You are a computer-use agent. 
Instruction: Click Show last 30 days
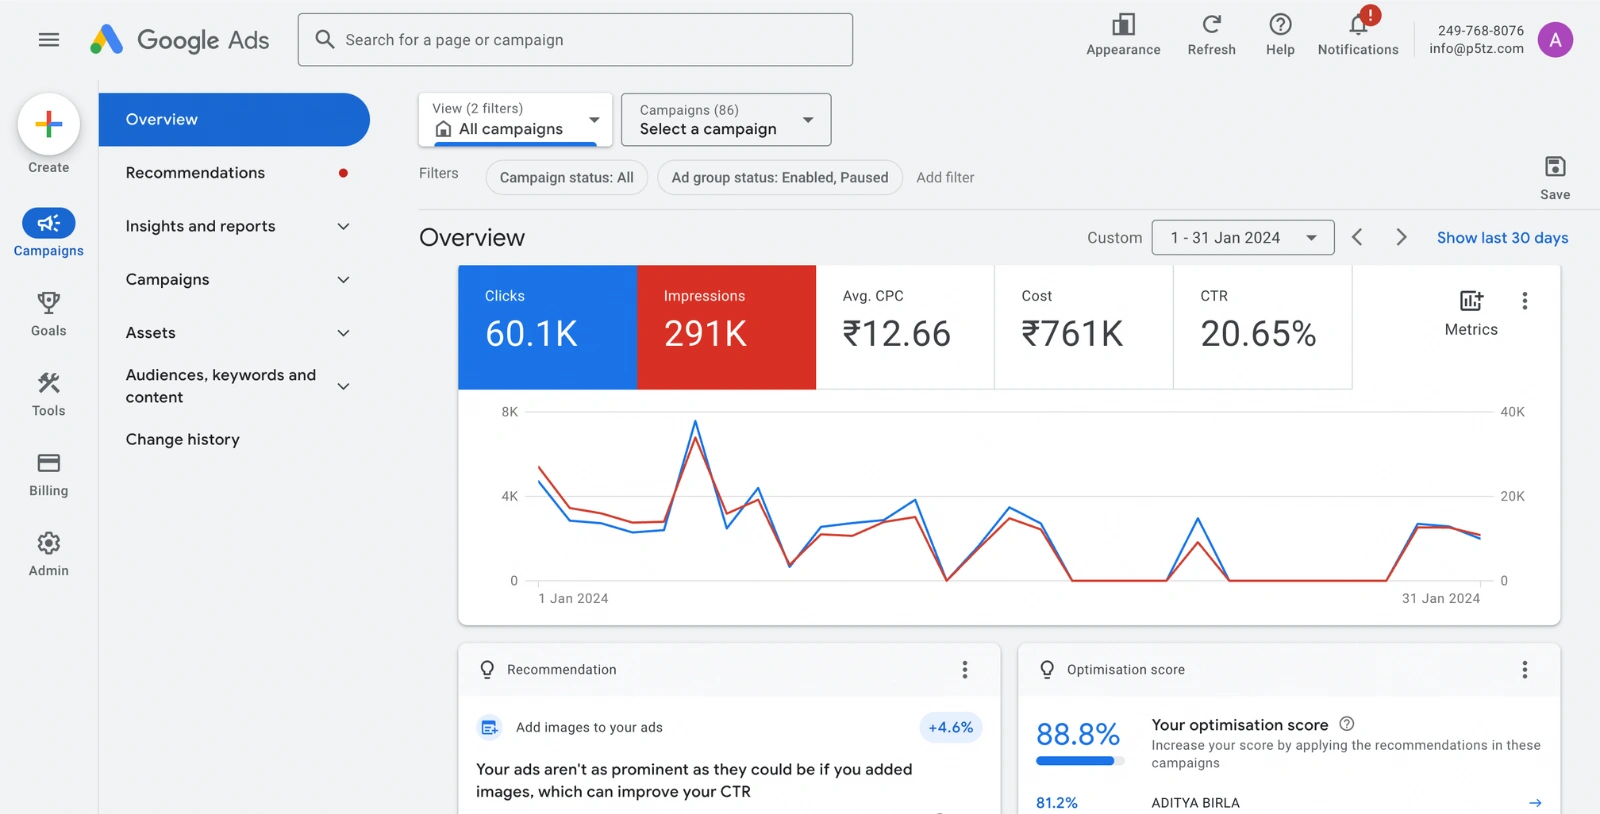click(x=1502, y=237)
